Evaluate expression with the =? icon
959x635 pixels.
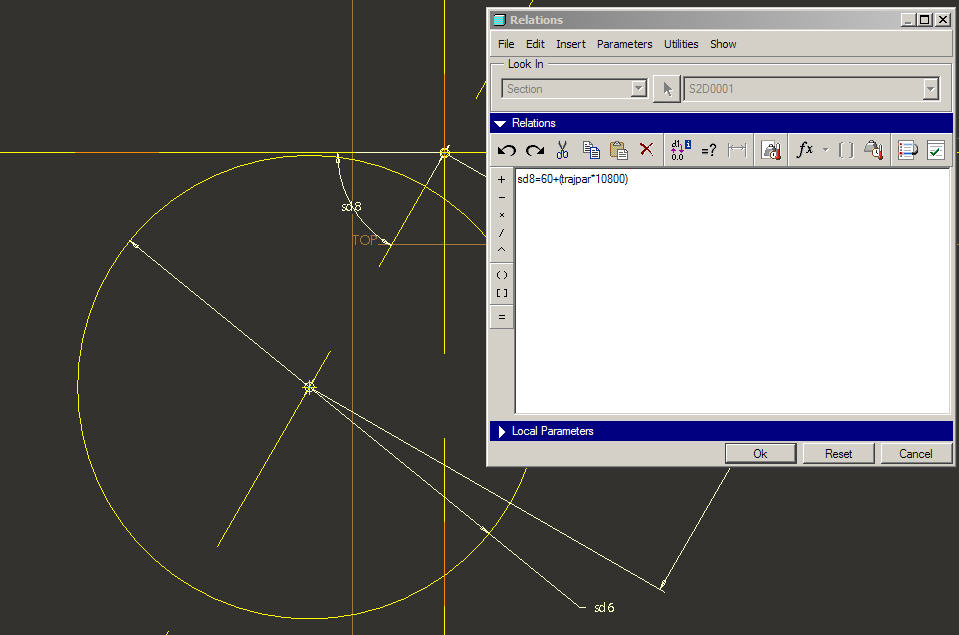click(709, 150)
